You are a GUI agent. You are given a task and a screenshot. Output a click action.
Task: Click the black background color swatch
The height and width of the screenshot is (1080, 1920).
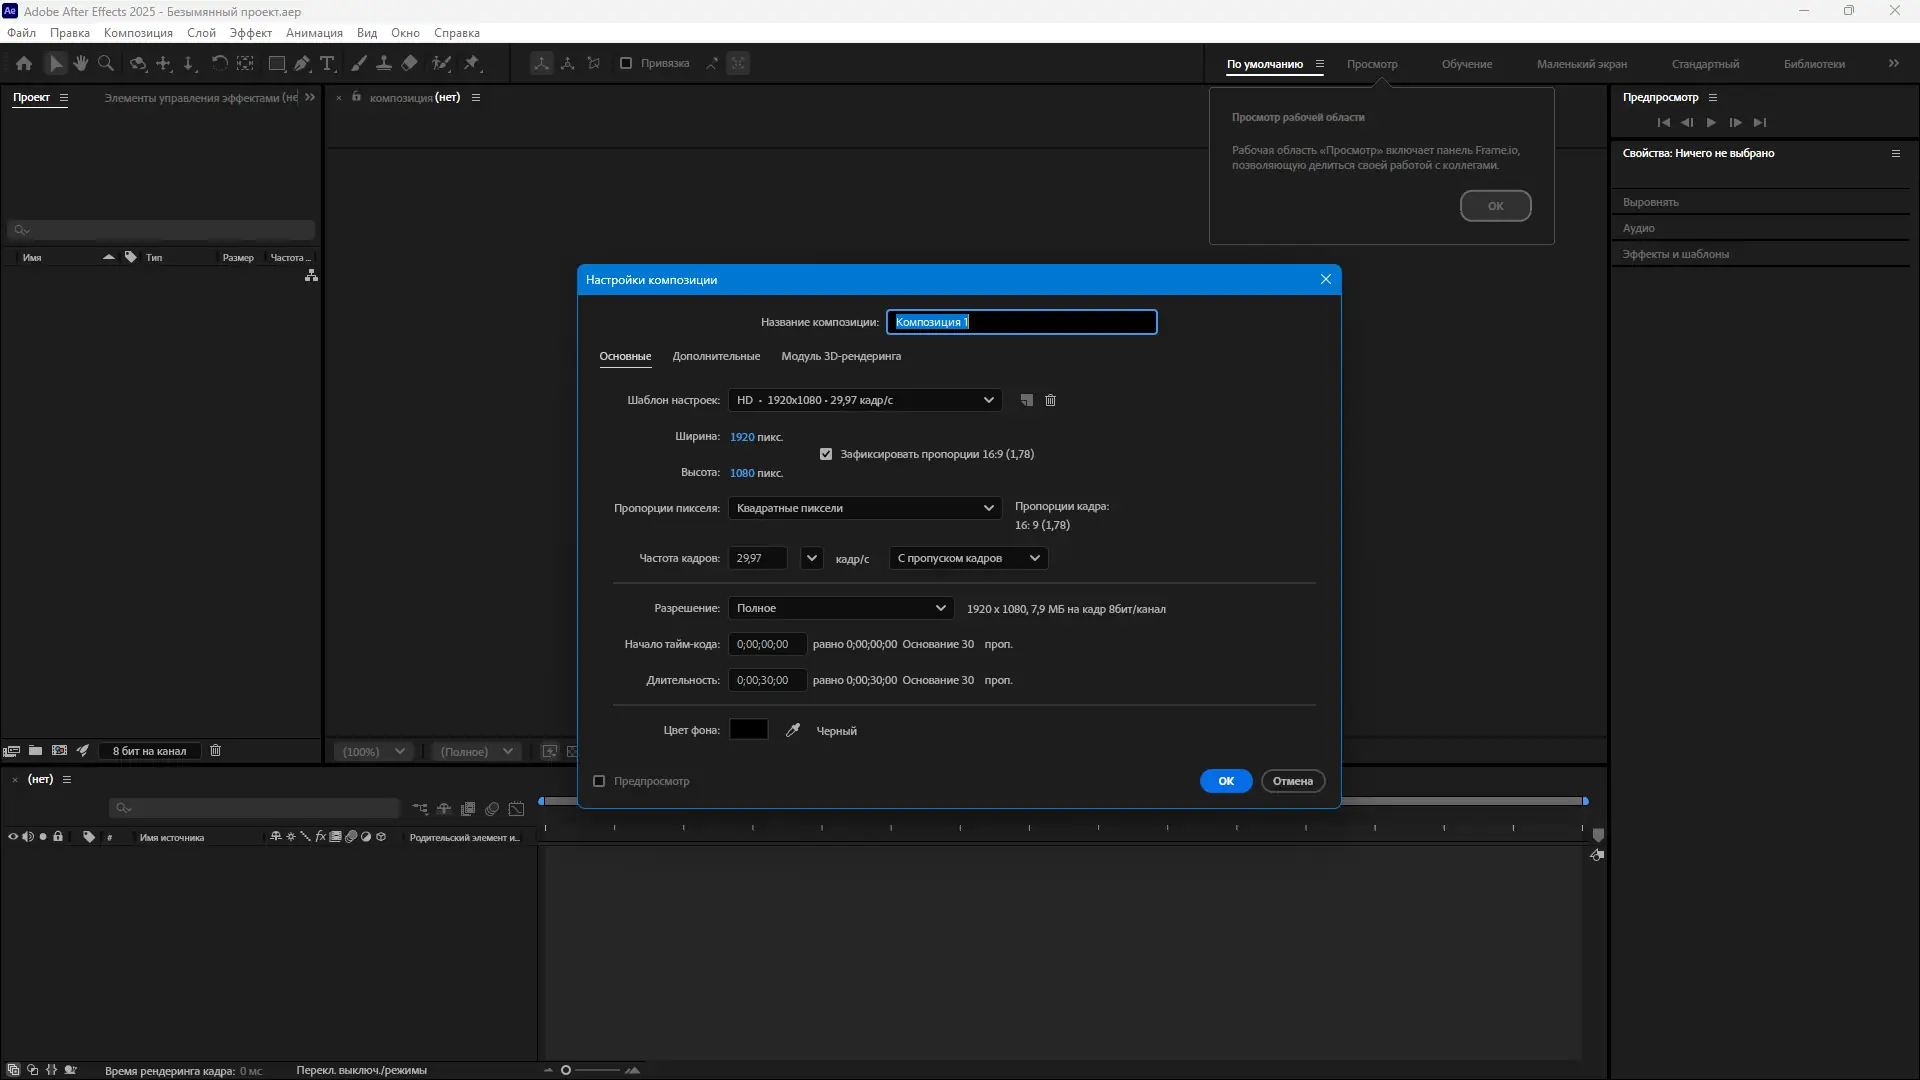coord(749,730)
